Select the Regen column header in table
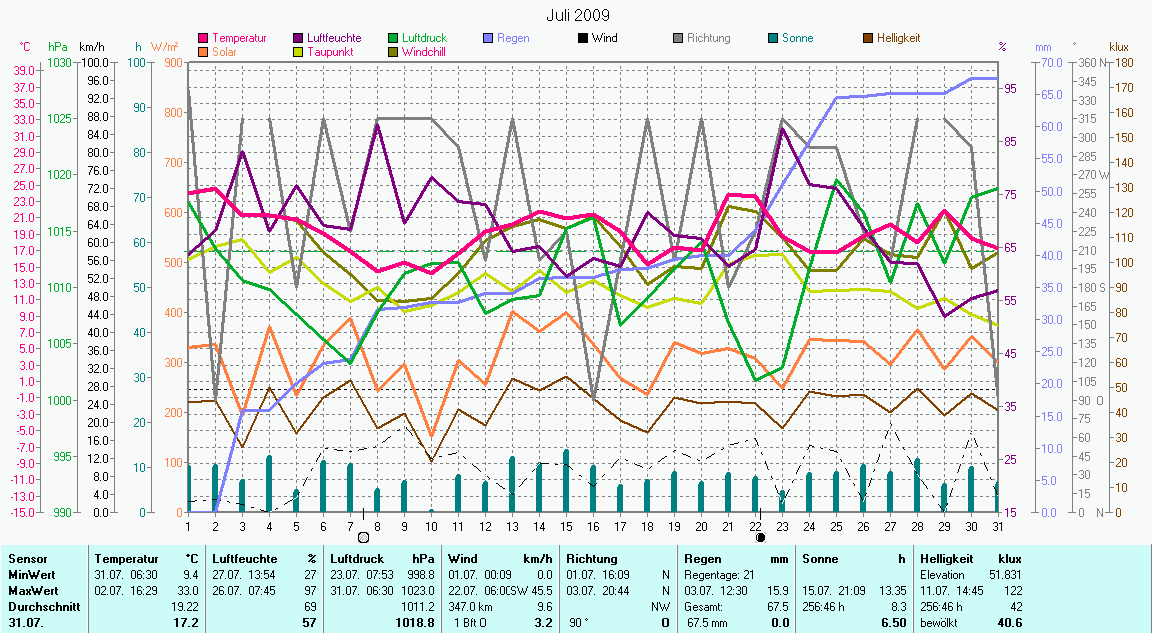The image size is (1152, 633). pos(701,559)
